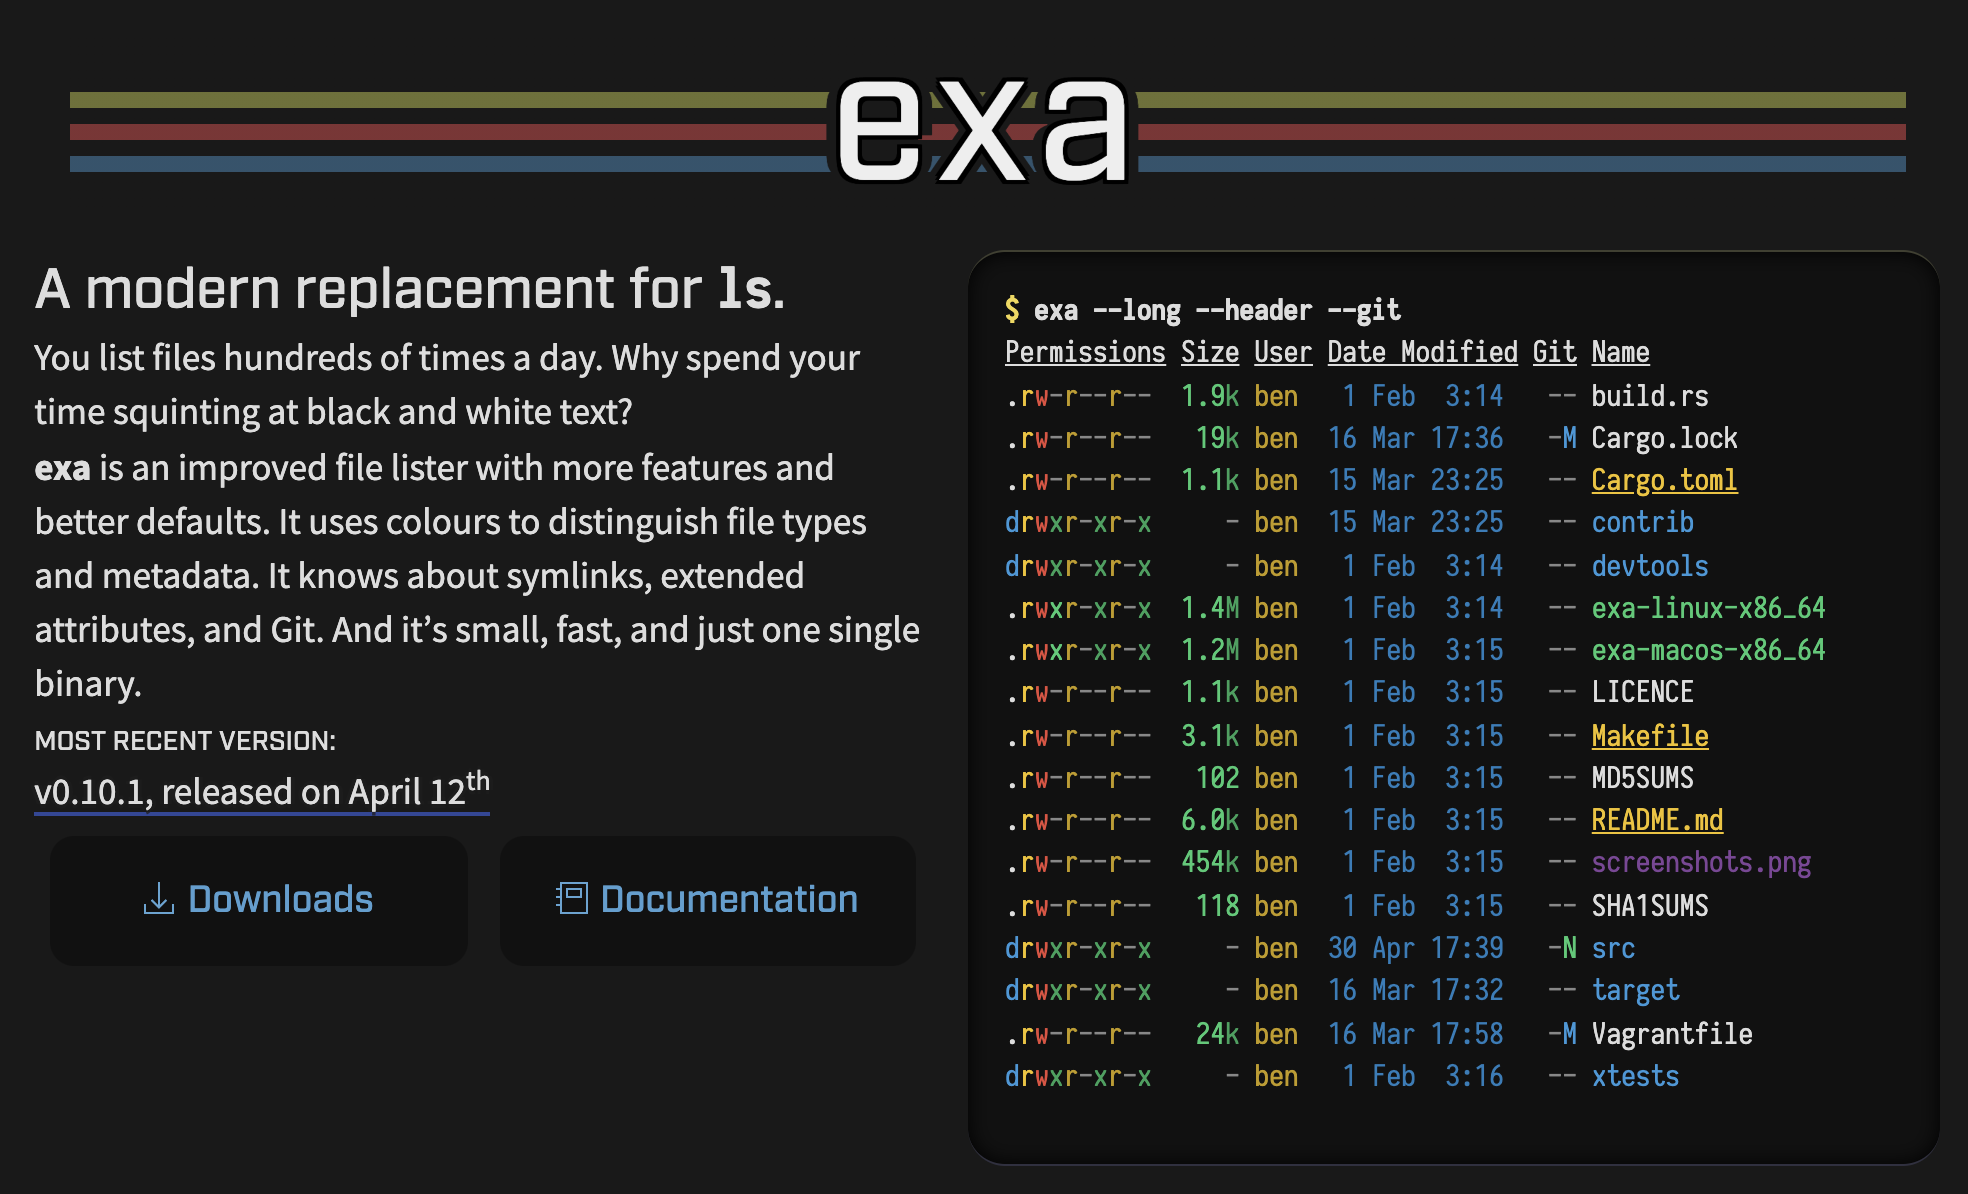Click the Name column header

[x=1620, y=352]
